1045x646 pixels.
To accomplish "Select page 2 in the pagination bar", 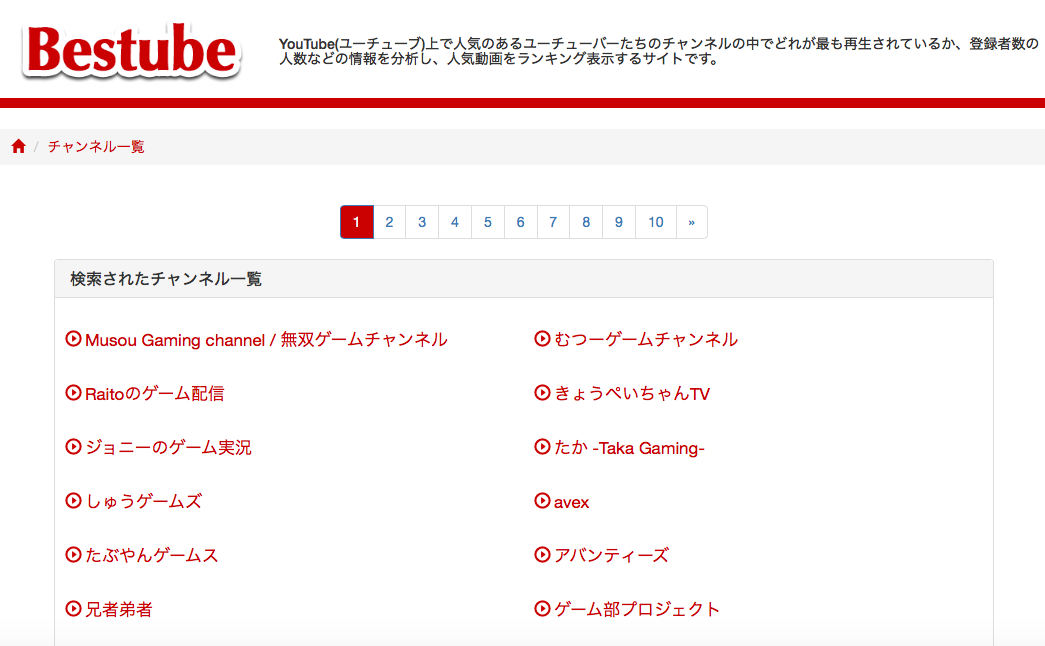I will tap(389, 222).
